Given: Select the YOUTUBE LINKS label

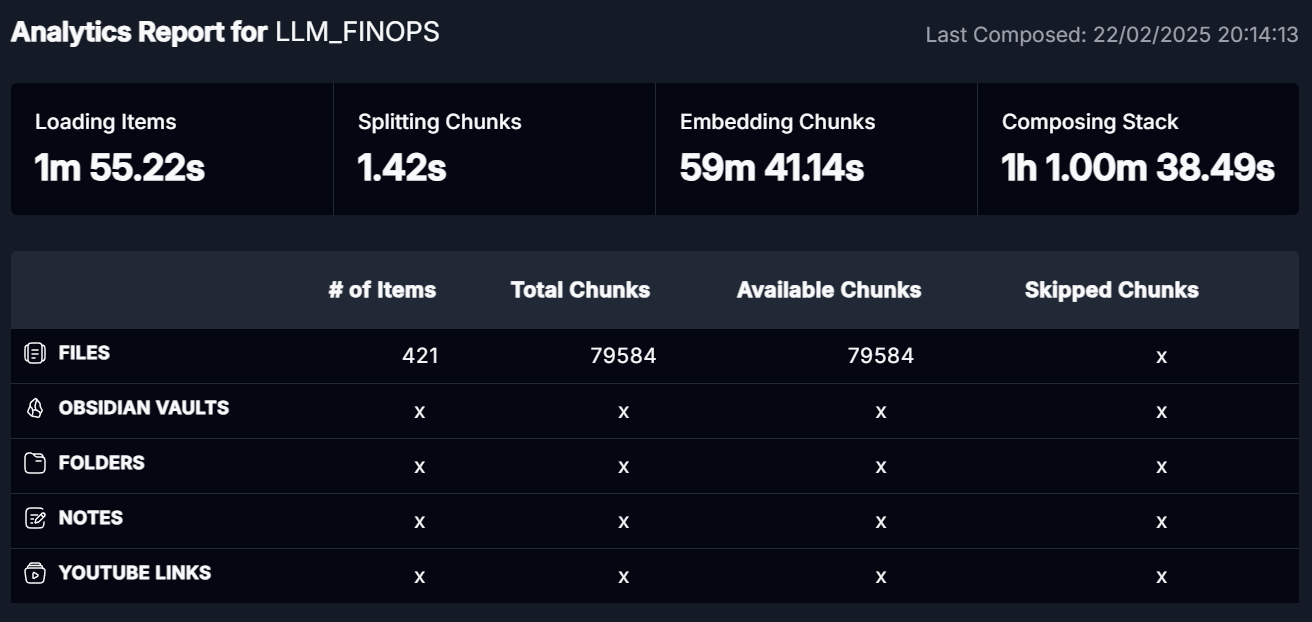Looking at the screenshot, I should coord(135,573).
